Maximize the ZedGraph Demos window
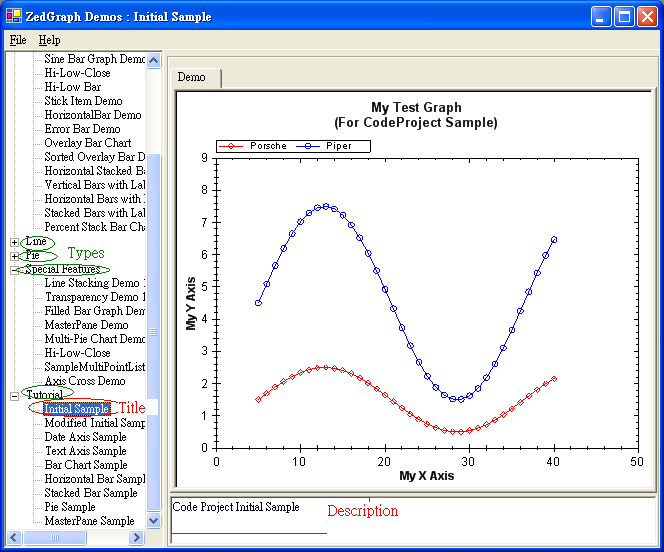664x552 pixels. [624, 17]
